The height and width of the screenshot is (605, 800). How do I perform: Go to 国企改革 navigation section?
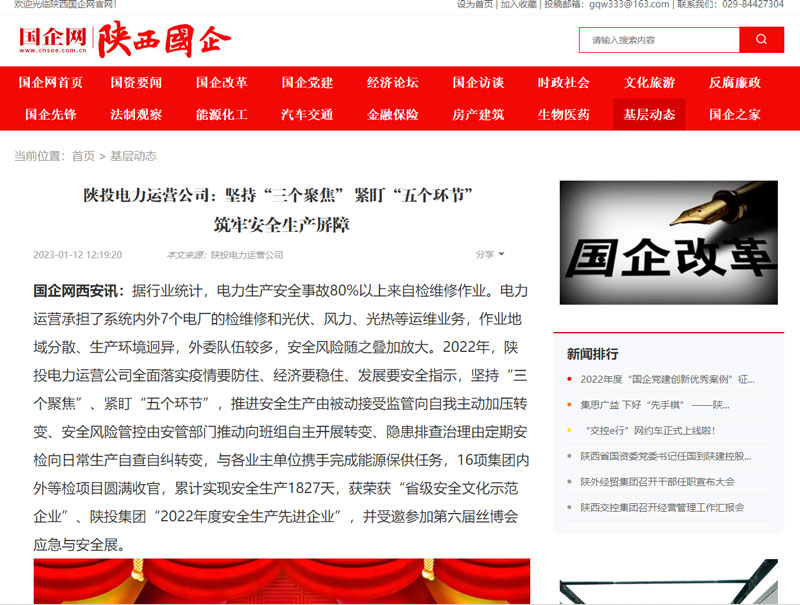tap(222, 82)
